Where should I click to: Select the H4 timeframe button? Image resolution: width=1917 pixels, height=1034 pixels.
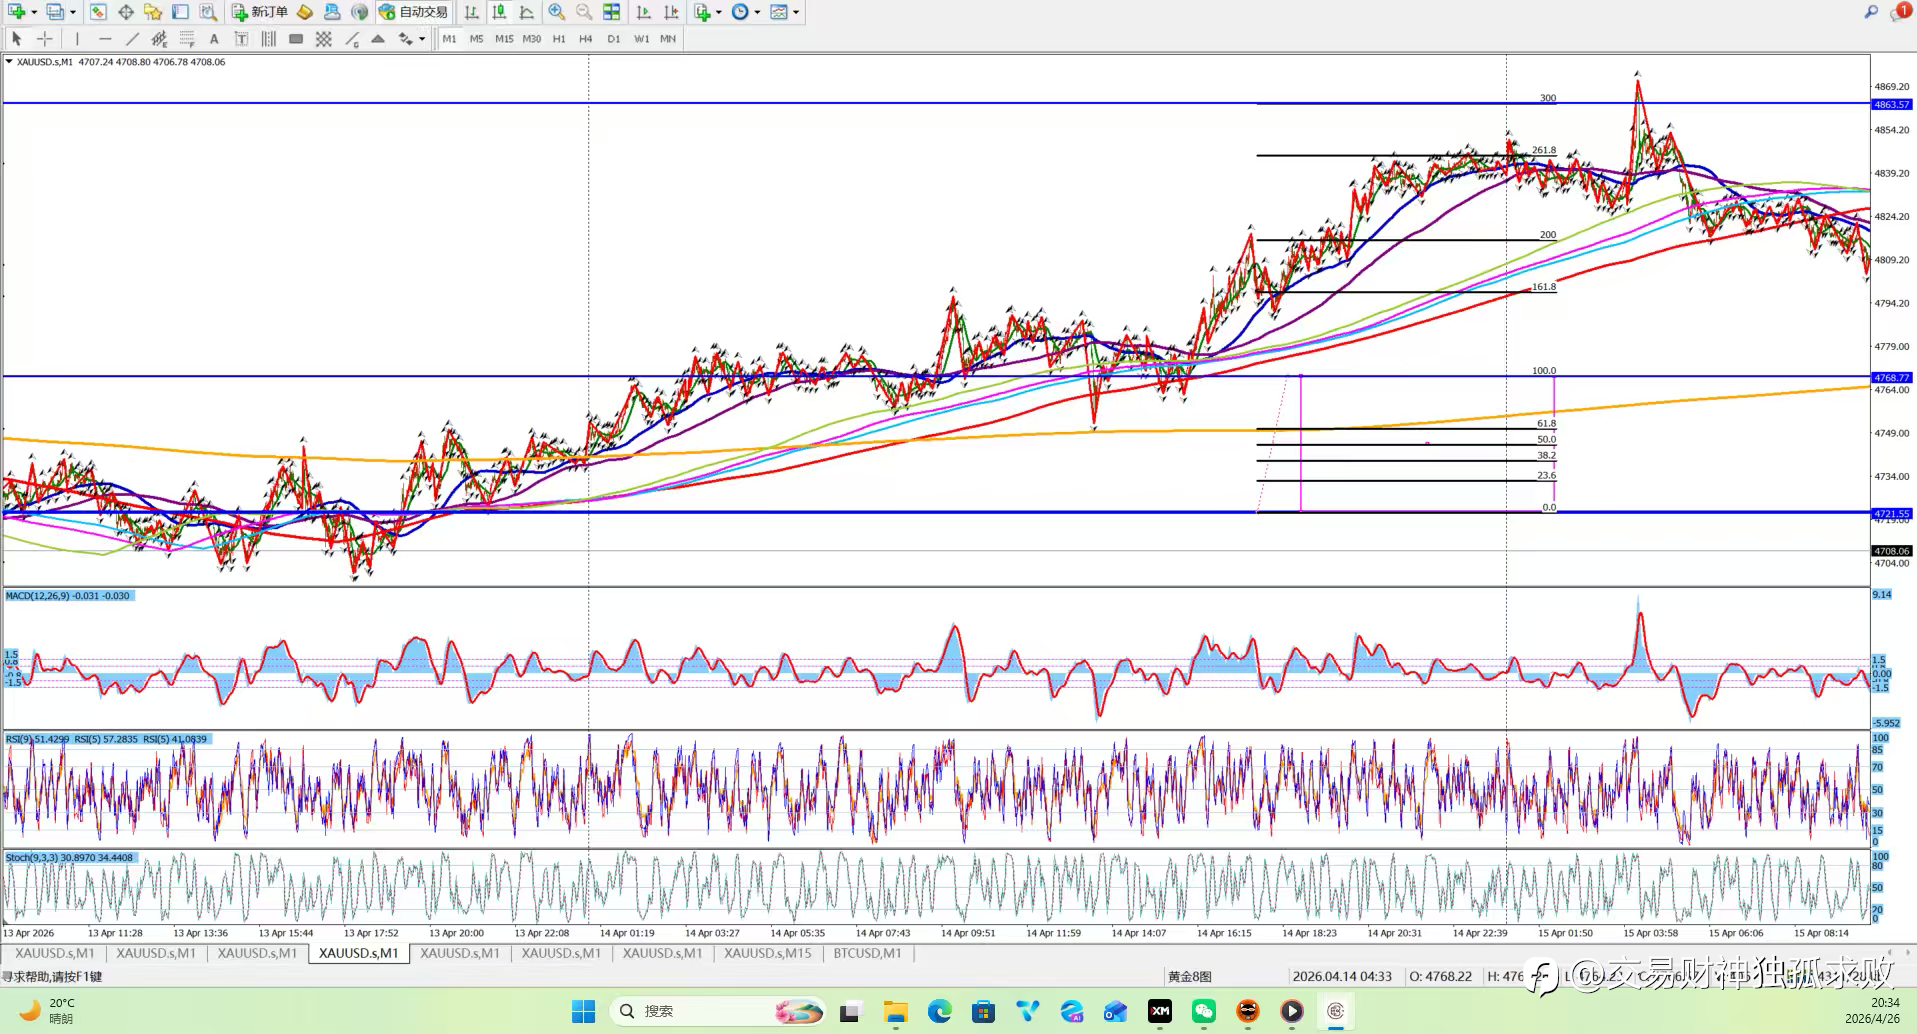click(586, 39)
